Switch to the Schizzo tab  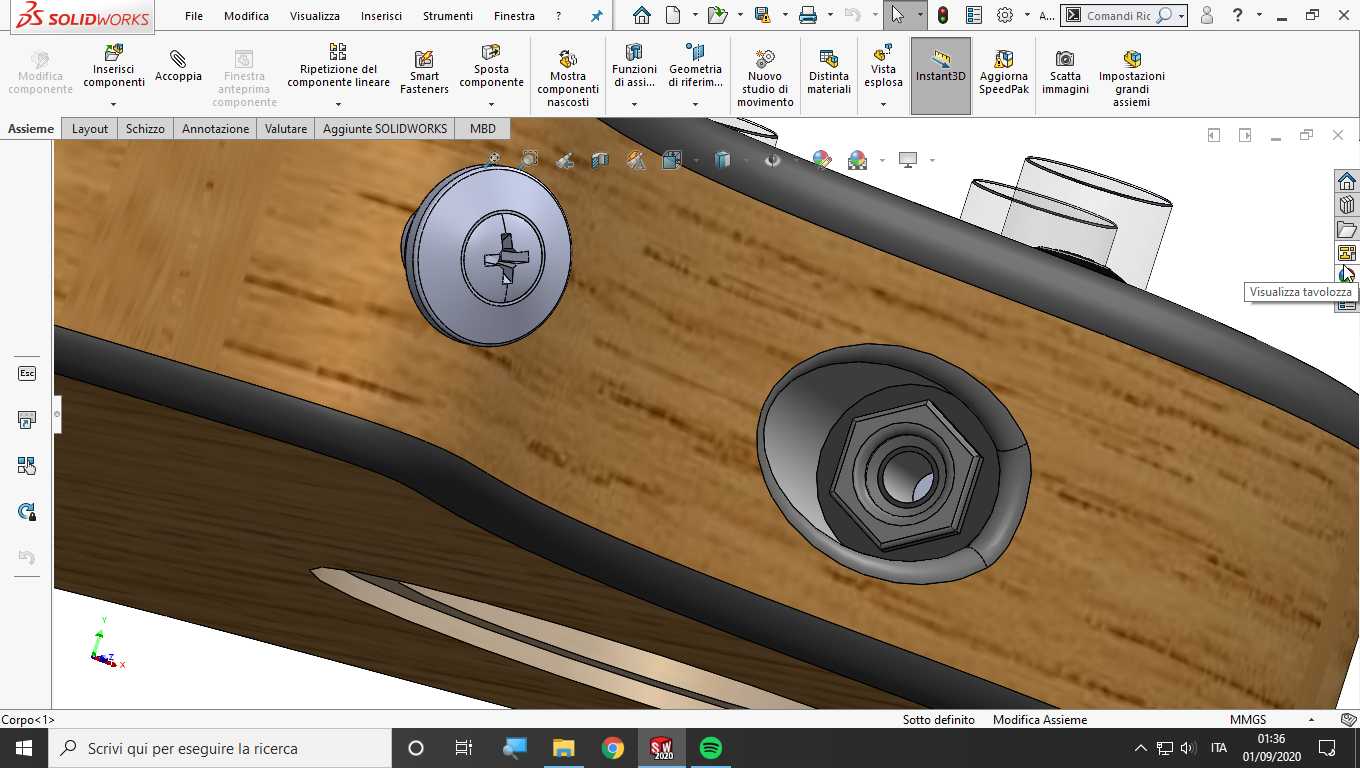[x=145, y=128]
